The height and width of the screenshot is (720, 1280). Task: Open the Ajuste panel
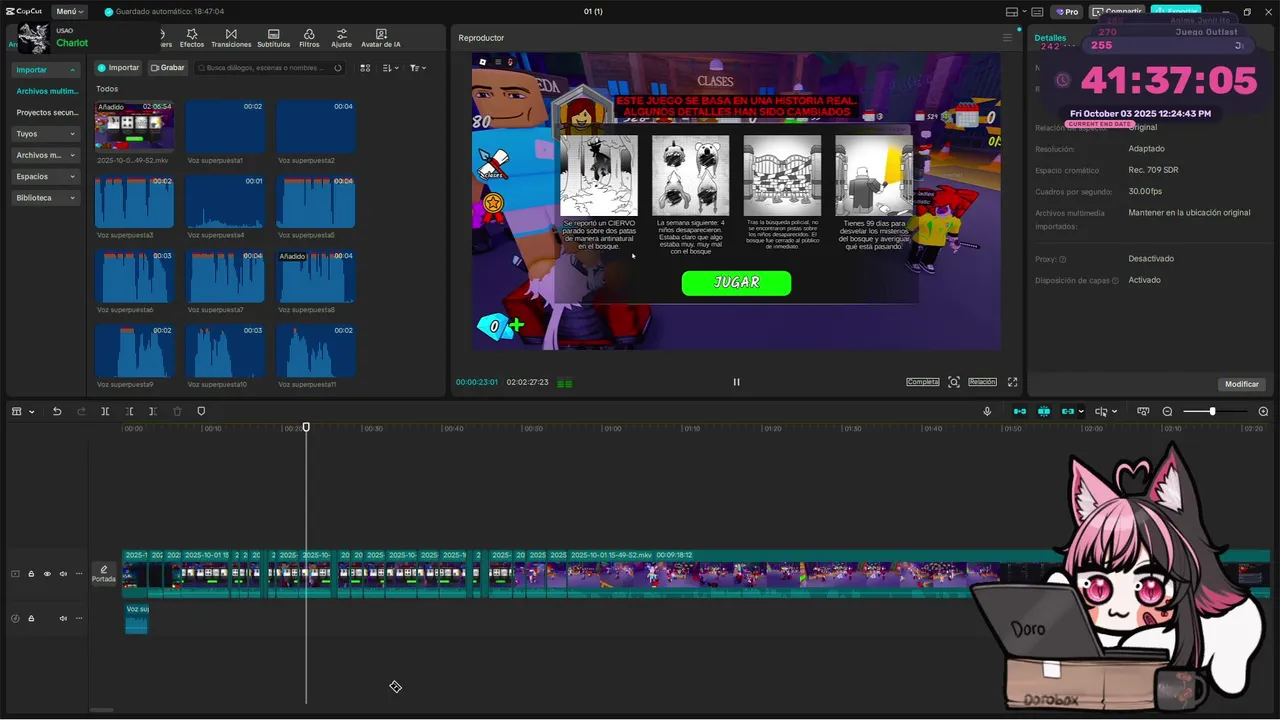[342, 38]
